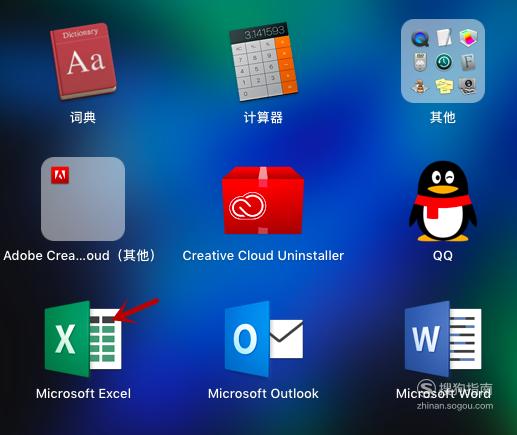Click the 计算器 label
The height and width of the screenshot is (435, 517).
click(x=263, y=117)
